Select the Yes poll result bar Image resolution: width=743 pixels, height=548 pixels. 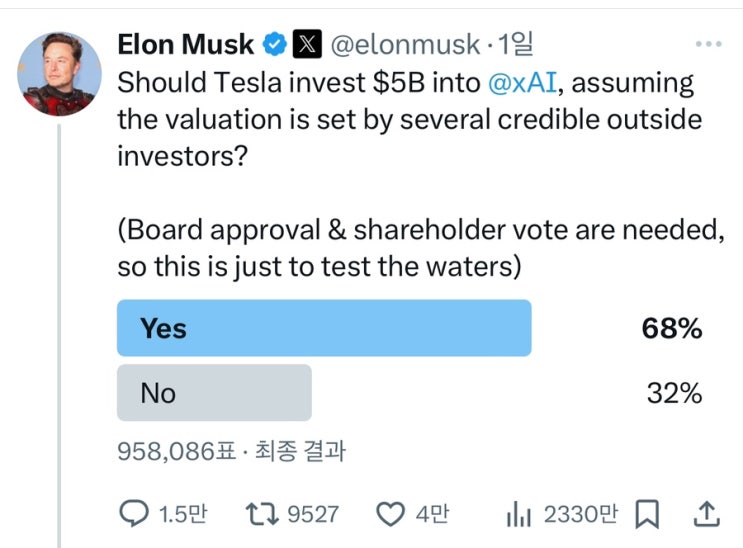[324, 328]
